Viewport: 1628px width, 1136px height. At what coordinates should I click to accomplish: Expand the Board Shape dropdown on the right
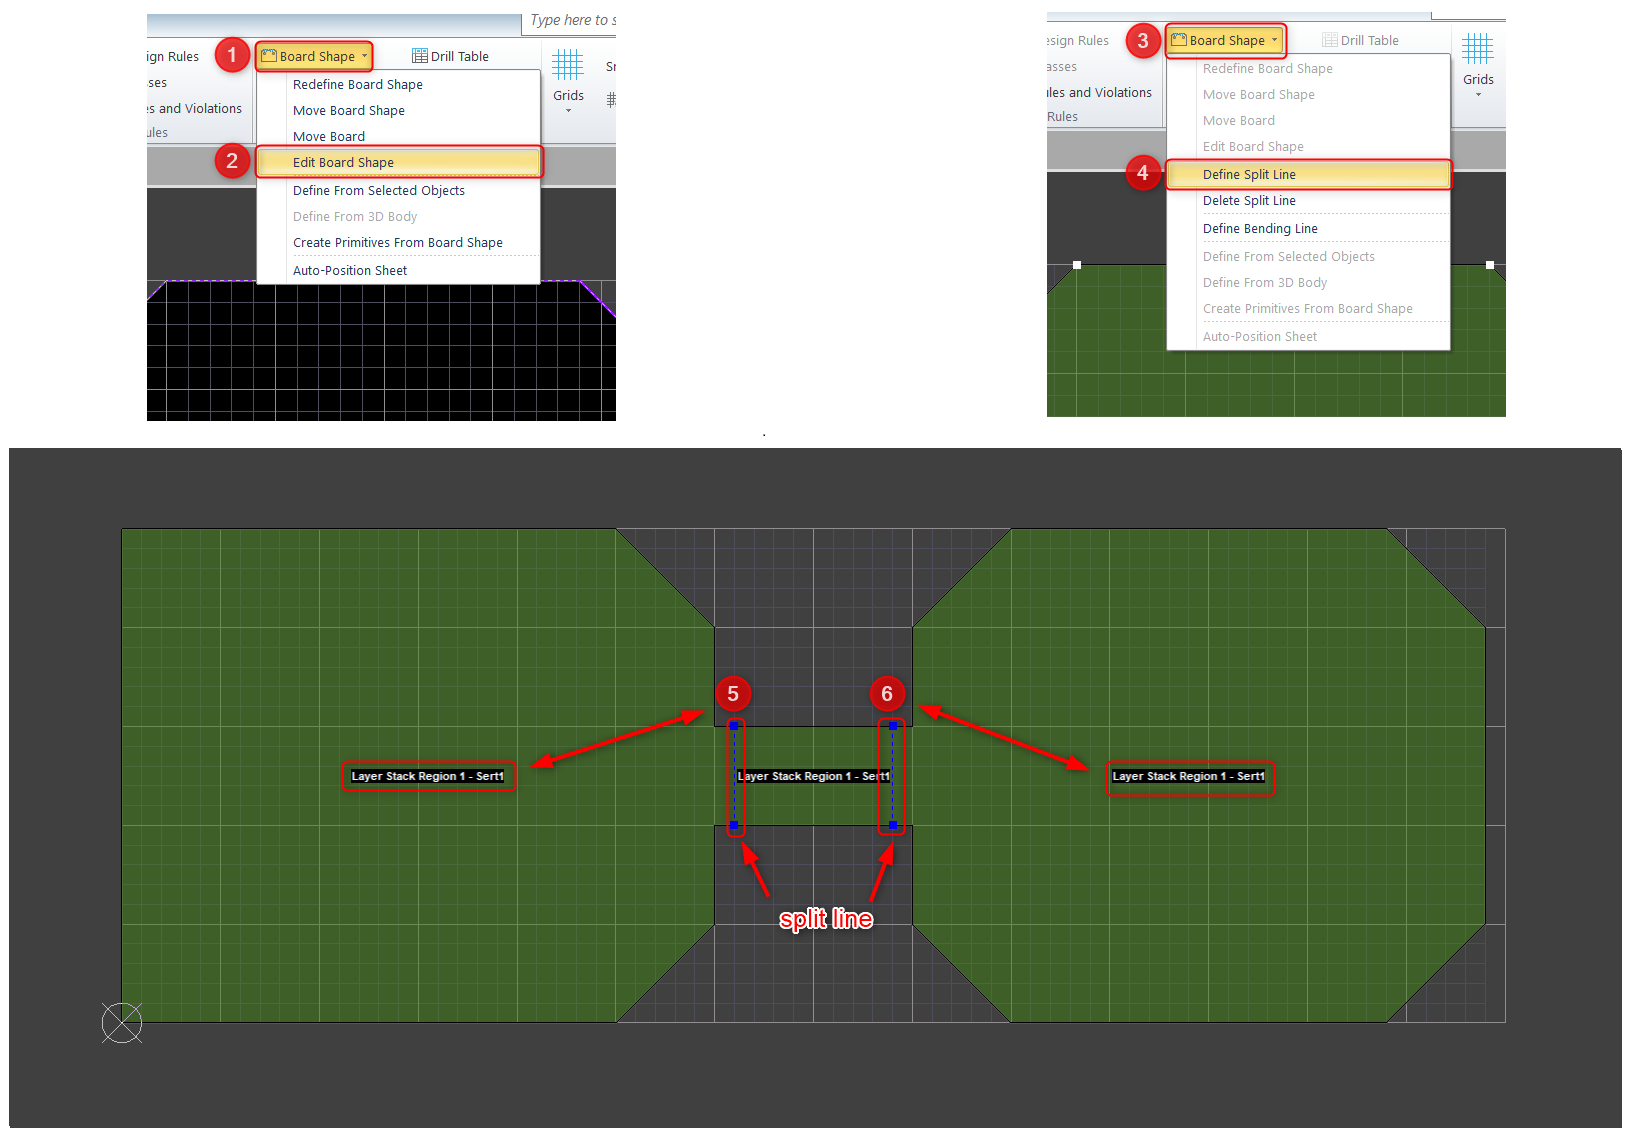pyautogui.click(x=1276, y=40)
